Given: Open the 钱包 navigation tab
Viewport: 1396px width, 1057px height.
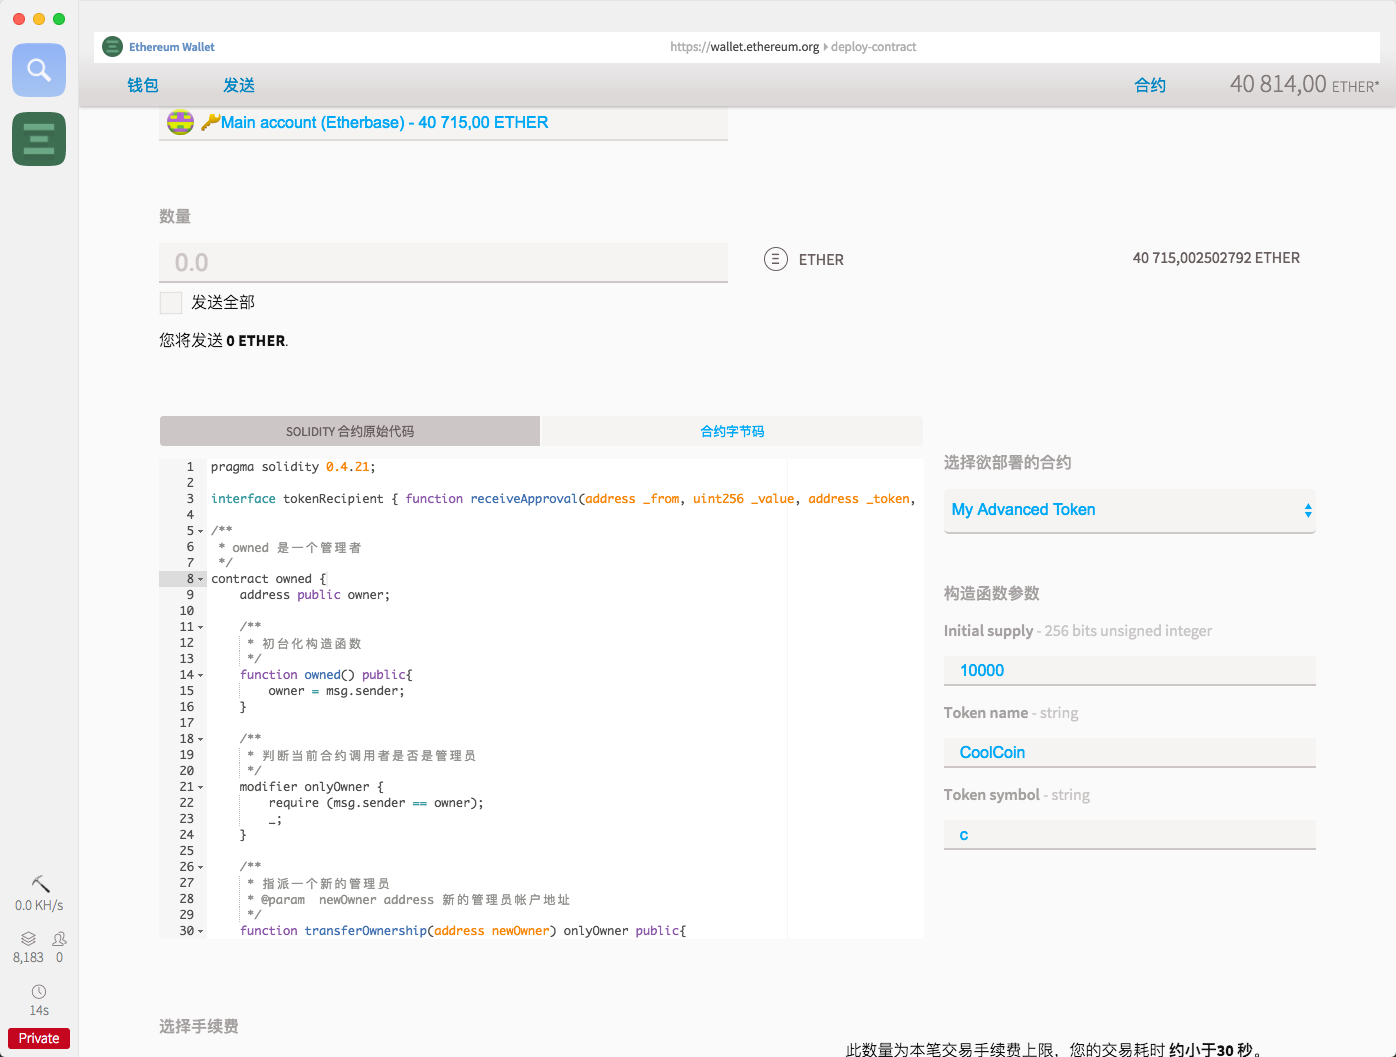Looking at the screenshot, I should [143, 86].
